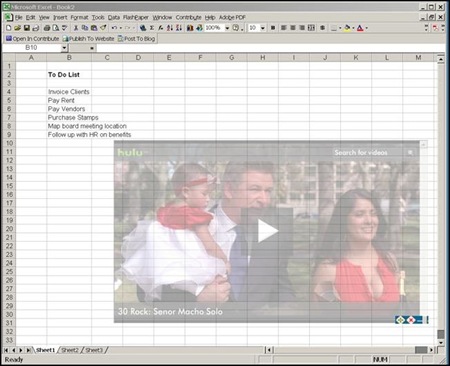Click the Post To Blog button
Image resolution: width=450 pixels, height=366 pixels.
point(137,39)
